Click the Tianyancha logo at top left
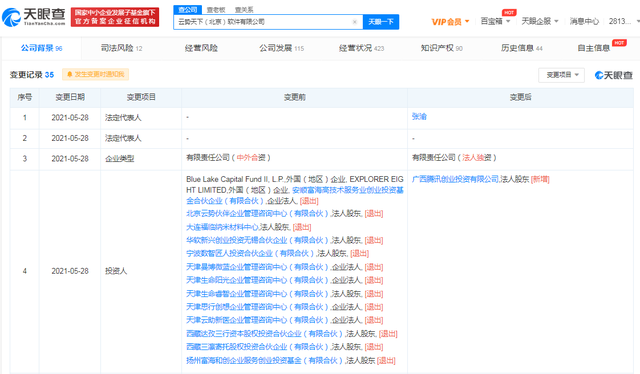This screenshot has width=640, height=374. point(33,17)
